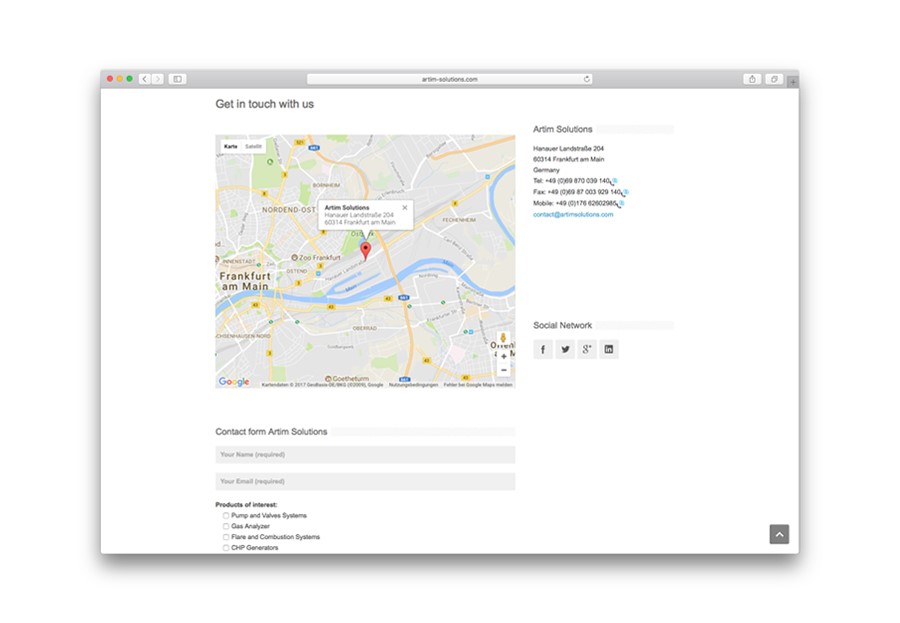The width and height of the screenshot is (900, 623).
Task: Select the Karte map view tab
Action: (x=231, y=146)
